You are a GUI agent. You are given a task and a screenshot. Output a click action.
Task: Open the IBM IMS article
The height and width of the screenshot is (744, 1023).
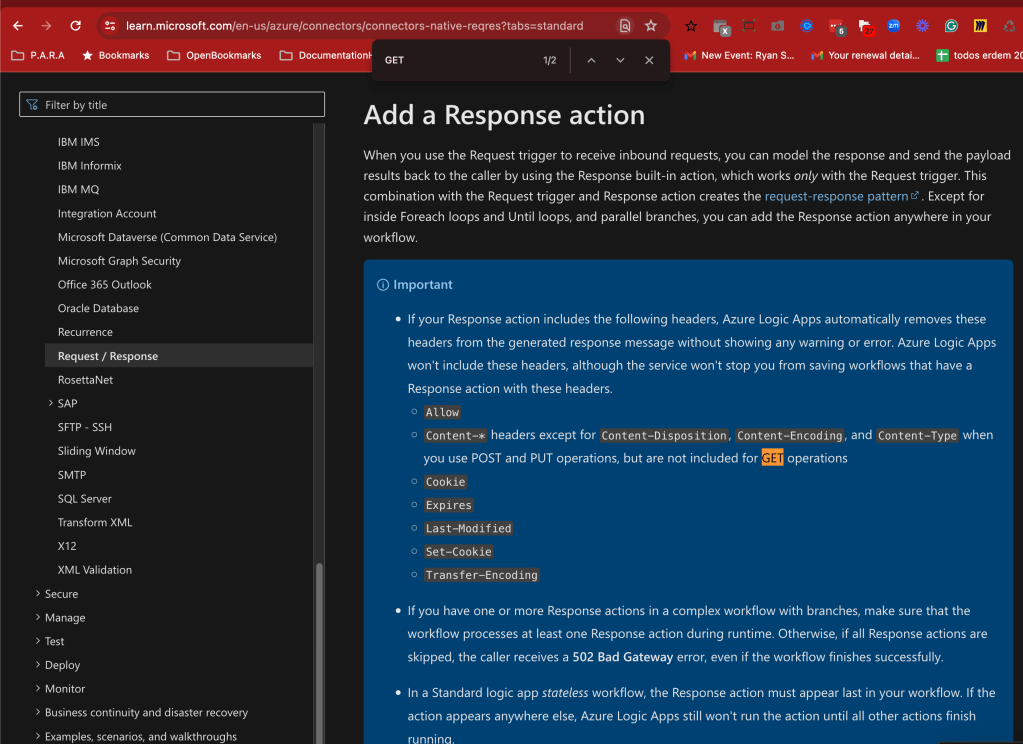point(78,142)
